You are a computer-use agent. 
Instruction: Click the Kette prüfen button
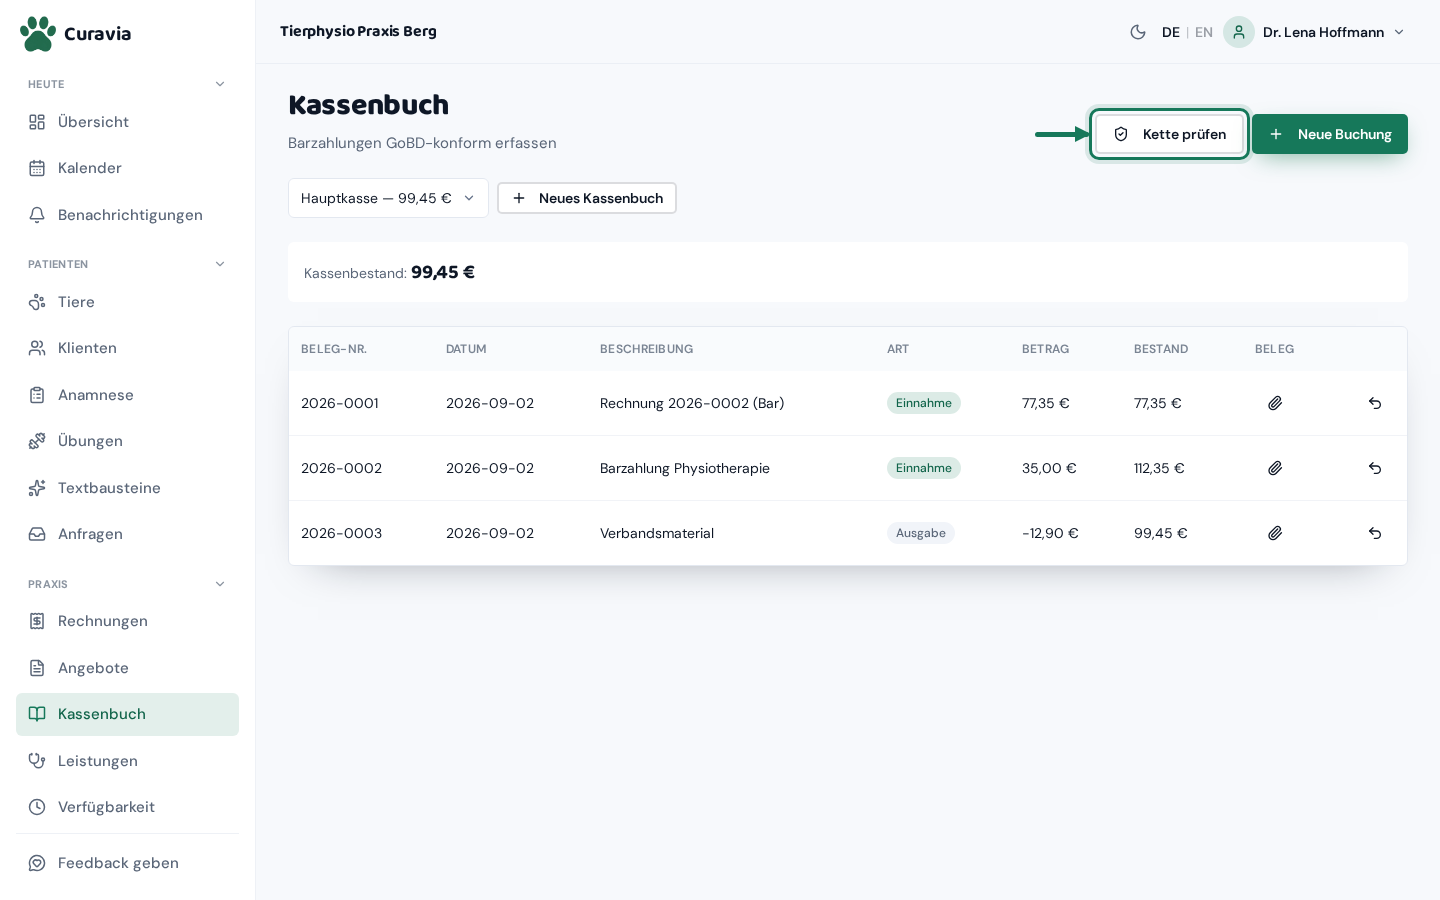coord(1169,134)
